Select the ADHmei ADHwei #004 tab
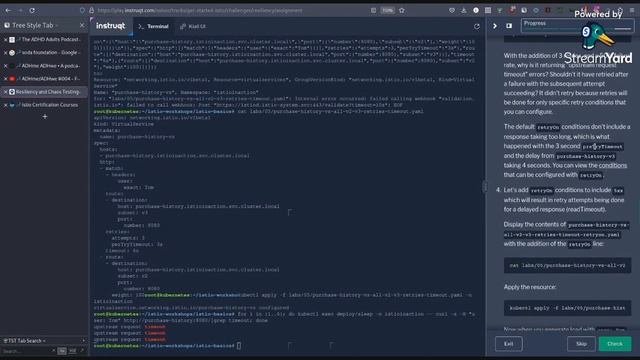This screenshot has height=360, width=640. pyautogui.click(x=44, y=79)
